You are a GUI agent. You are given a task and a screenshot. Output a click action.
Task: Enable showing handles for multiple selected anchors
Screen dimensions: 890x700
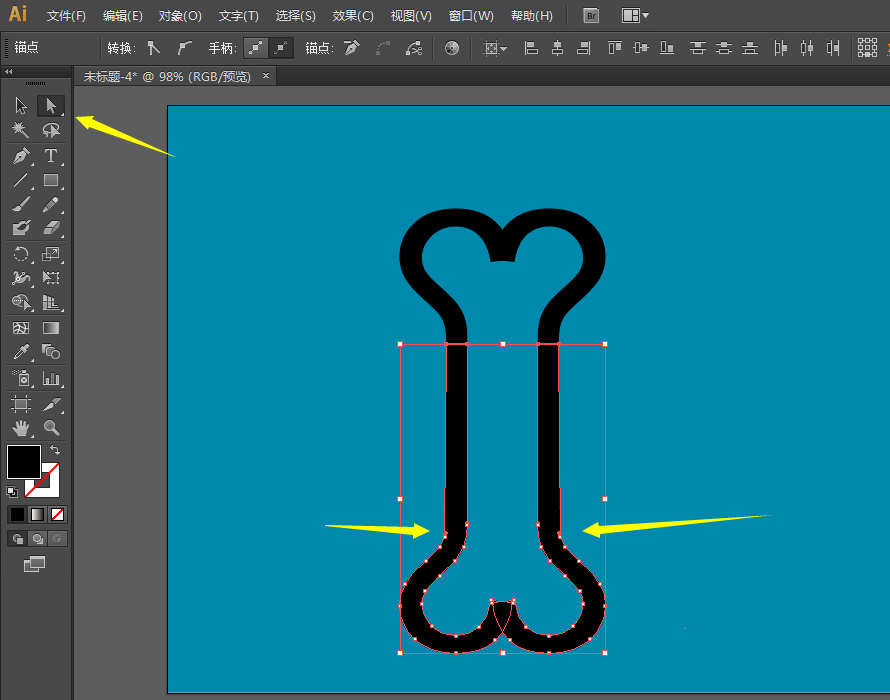pyautogui.click(x=258, y=47)
